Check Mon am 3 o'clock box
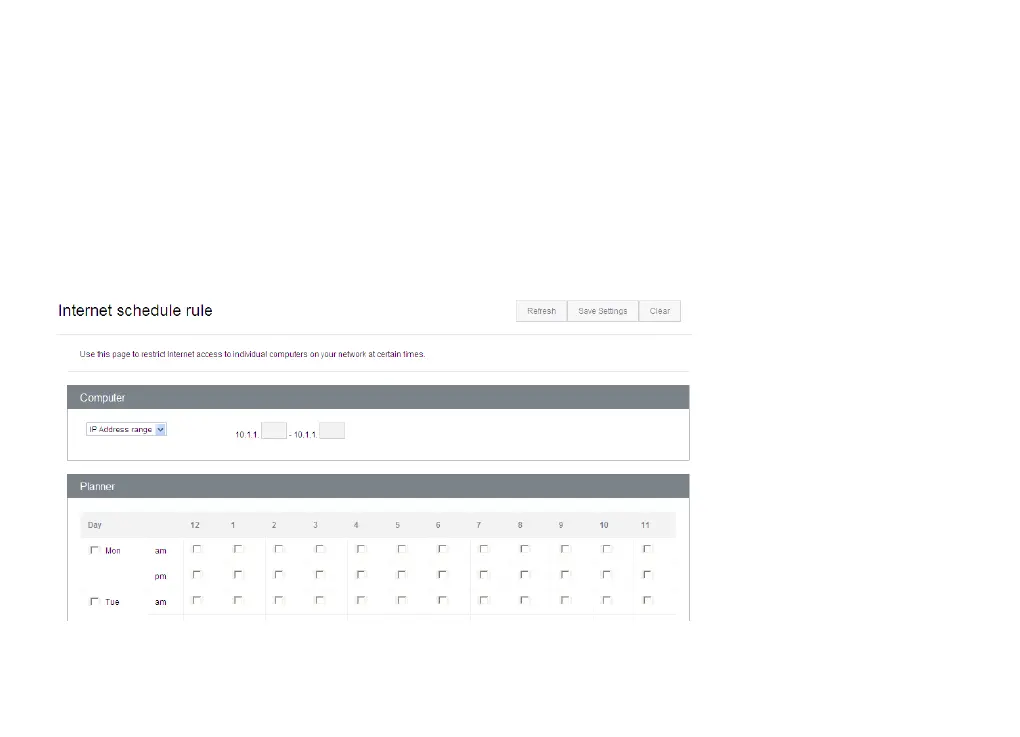Screen dimensions: 1020x737 320,549
